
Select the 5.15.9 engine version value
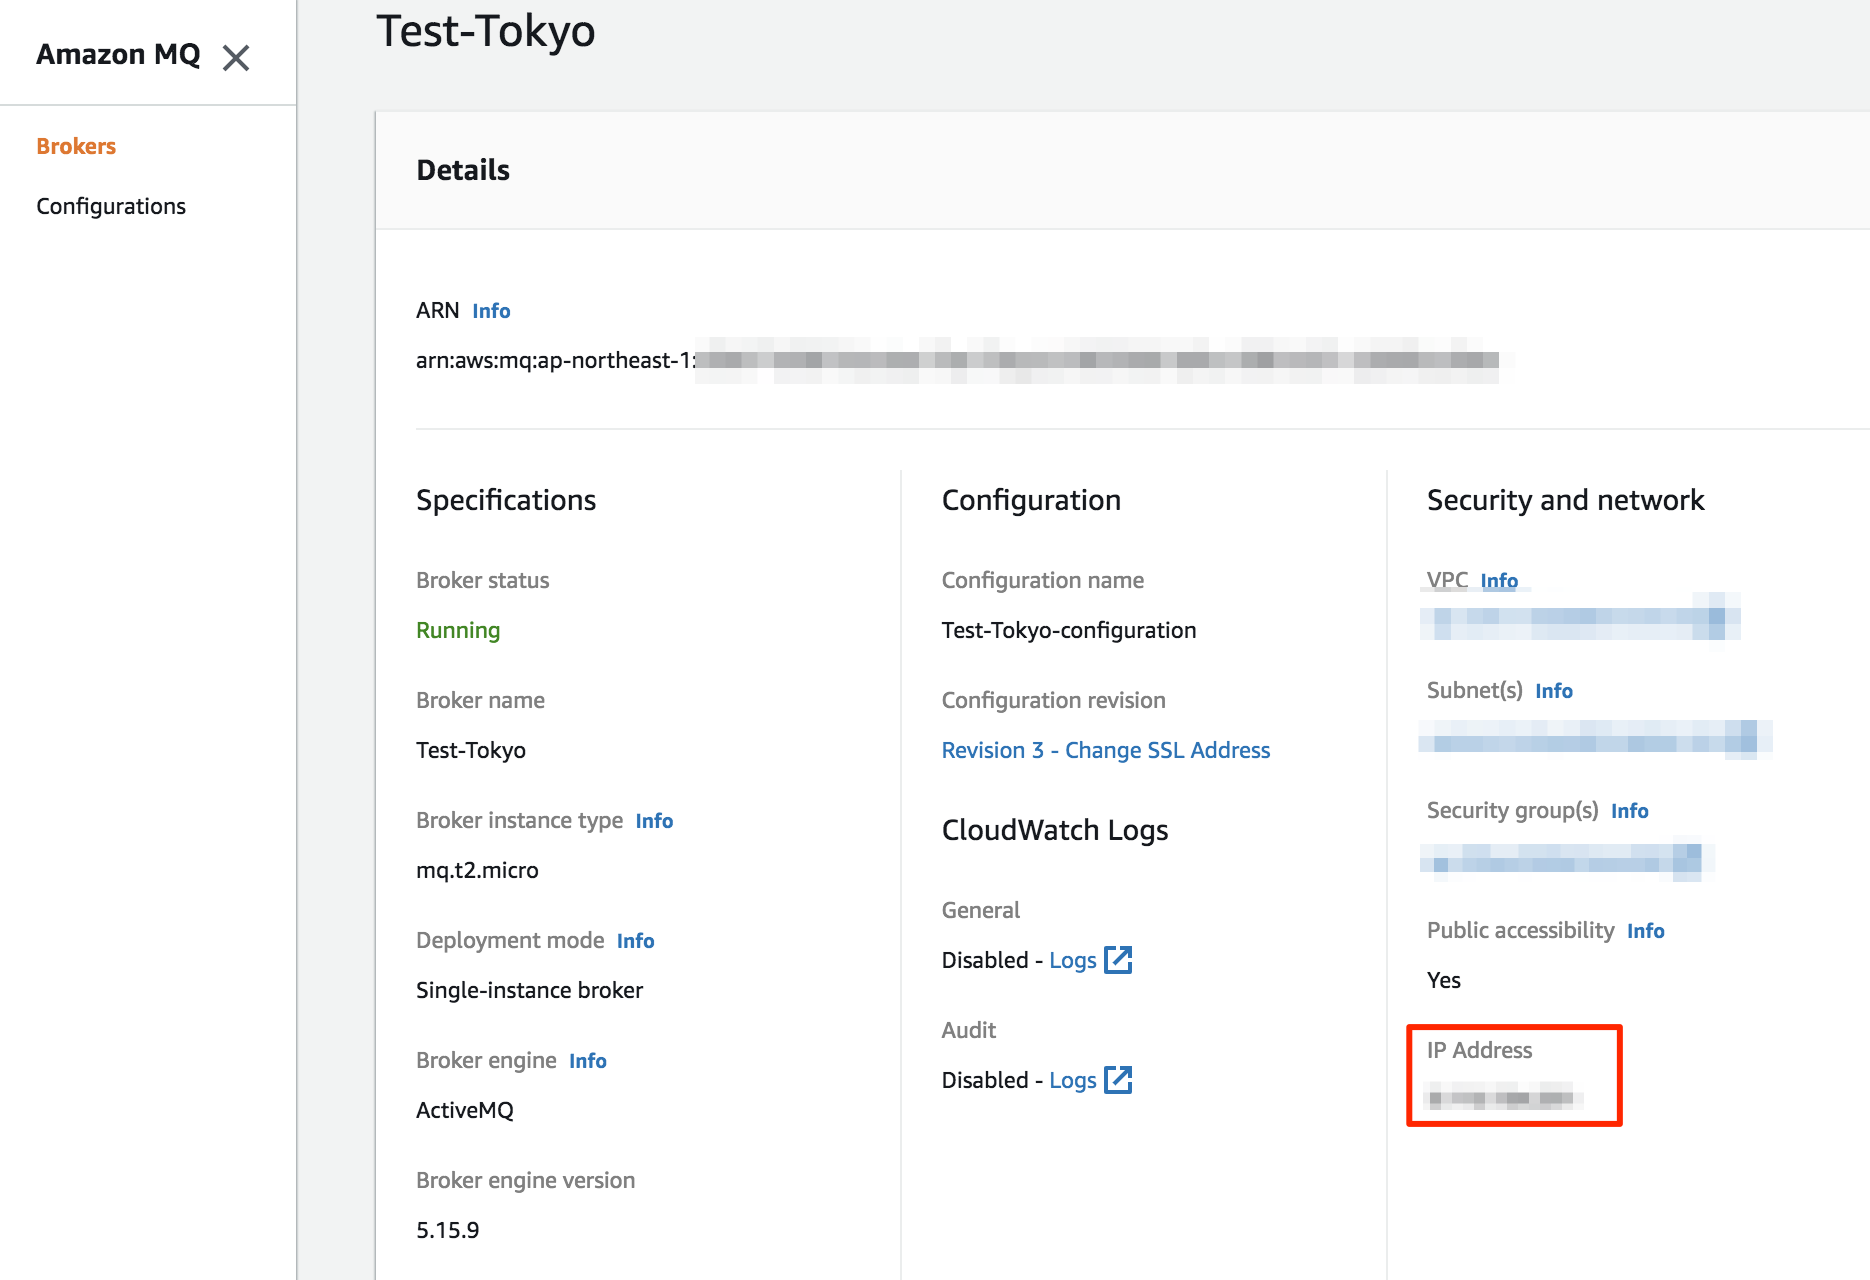(x=447, y=1230)
